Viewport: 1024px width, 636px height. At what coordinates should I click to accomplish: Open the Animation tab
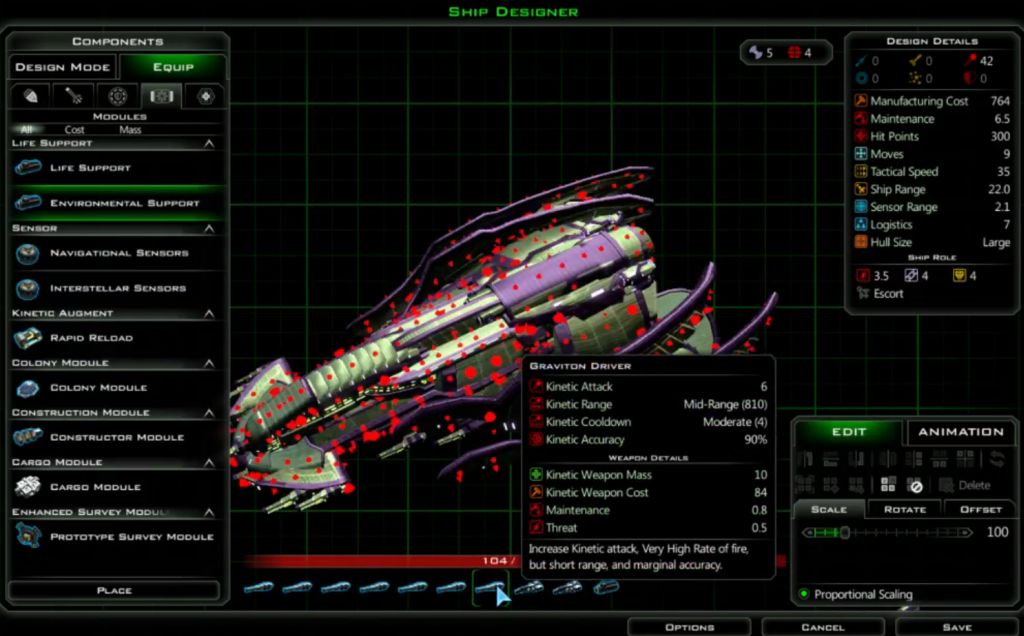(x=960, y=432)
